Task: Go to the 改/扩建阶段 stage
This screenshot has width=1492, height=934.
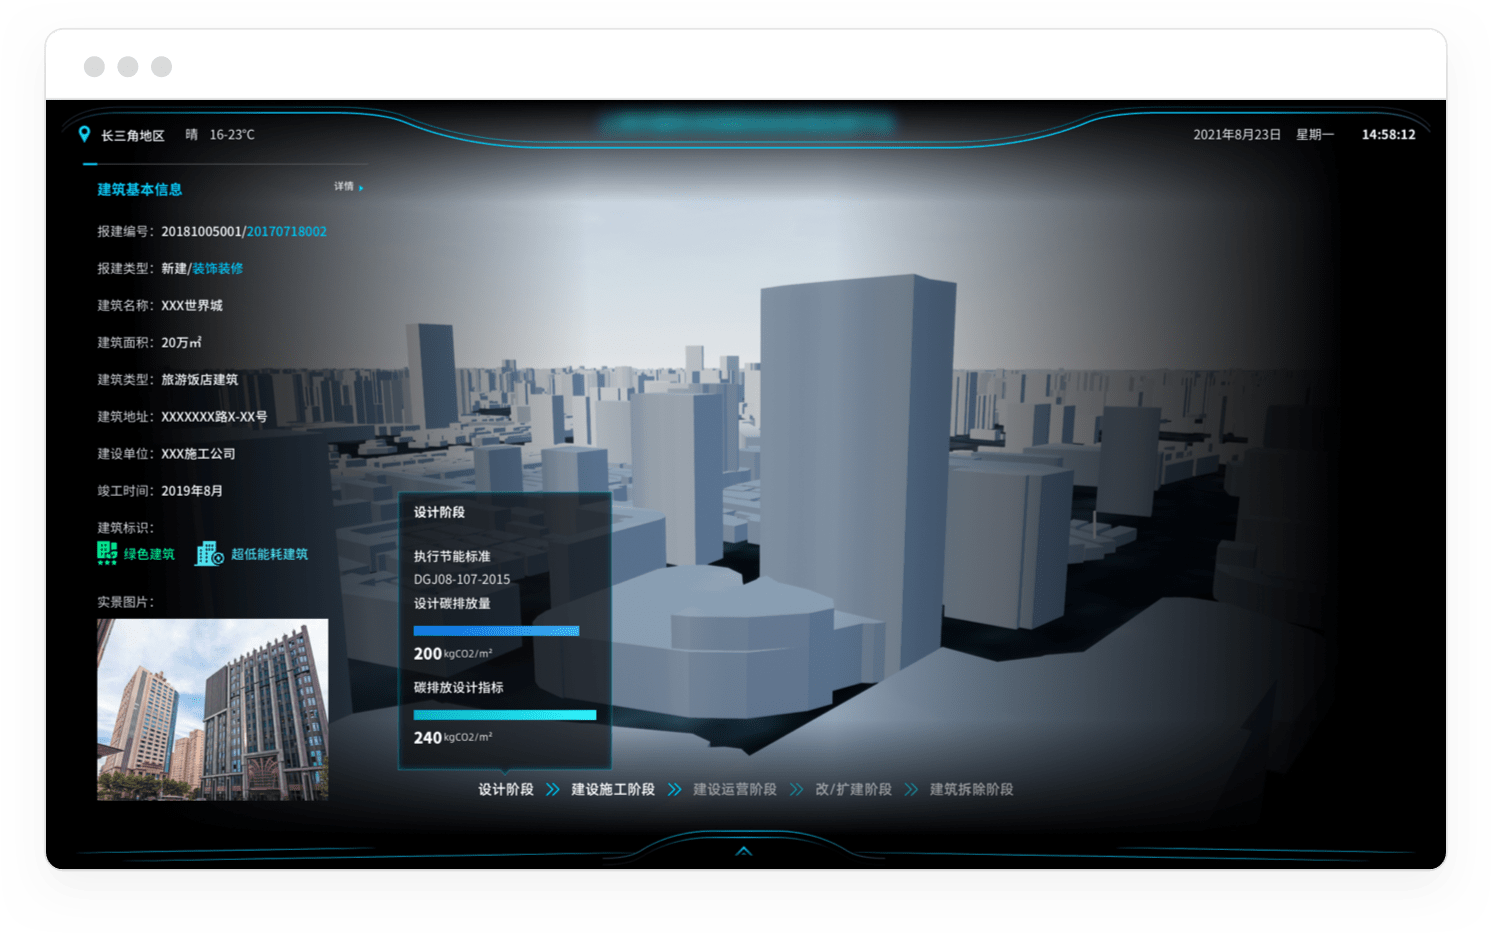Action: pyautogui.click(x=853, y=790)
